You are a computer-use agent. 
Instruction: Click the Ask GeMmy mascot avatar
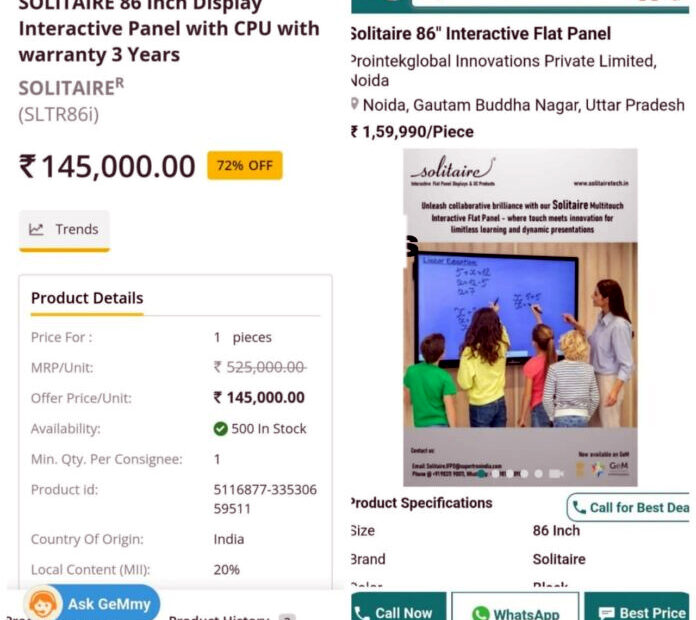coord(43,603)
